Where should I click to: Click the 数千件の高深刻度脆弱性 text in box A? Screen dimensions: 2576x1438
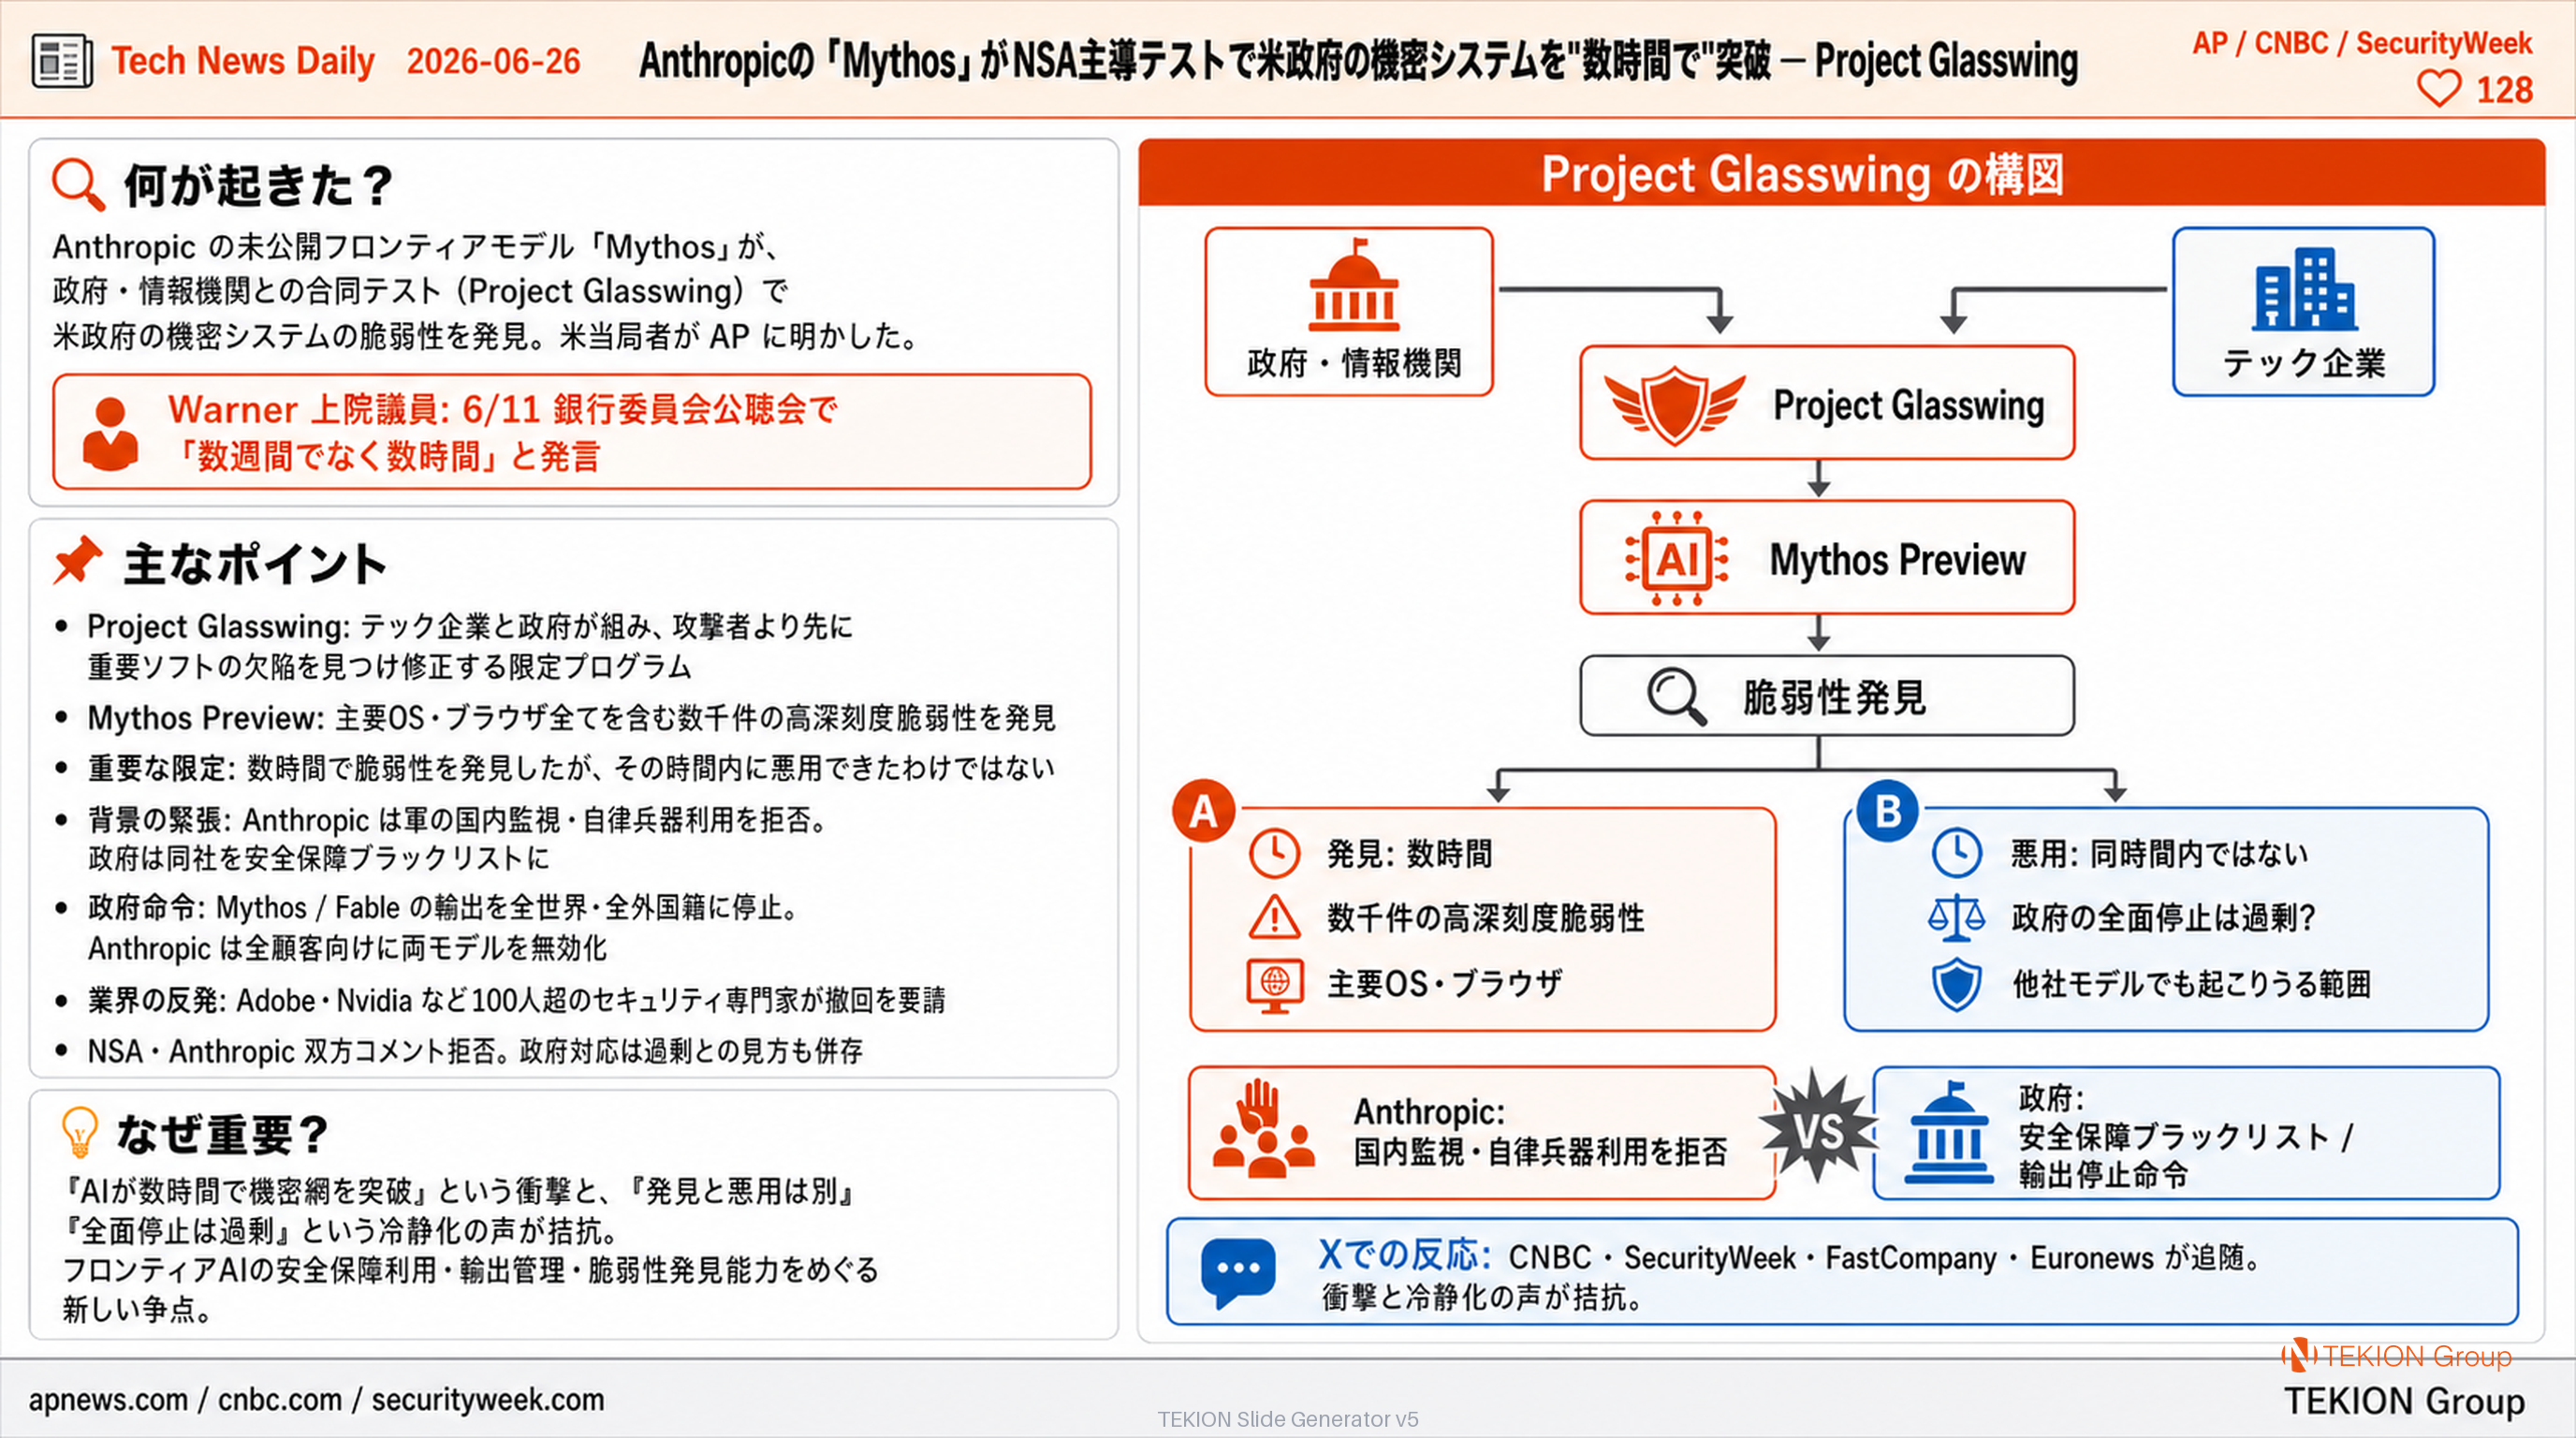point(1485,918)
